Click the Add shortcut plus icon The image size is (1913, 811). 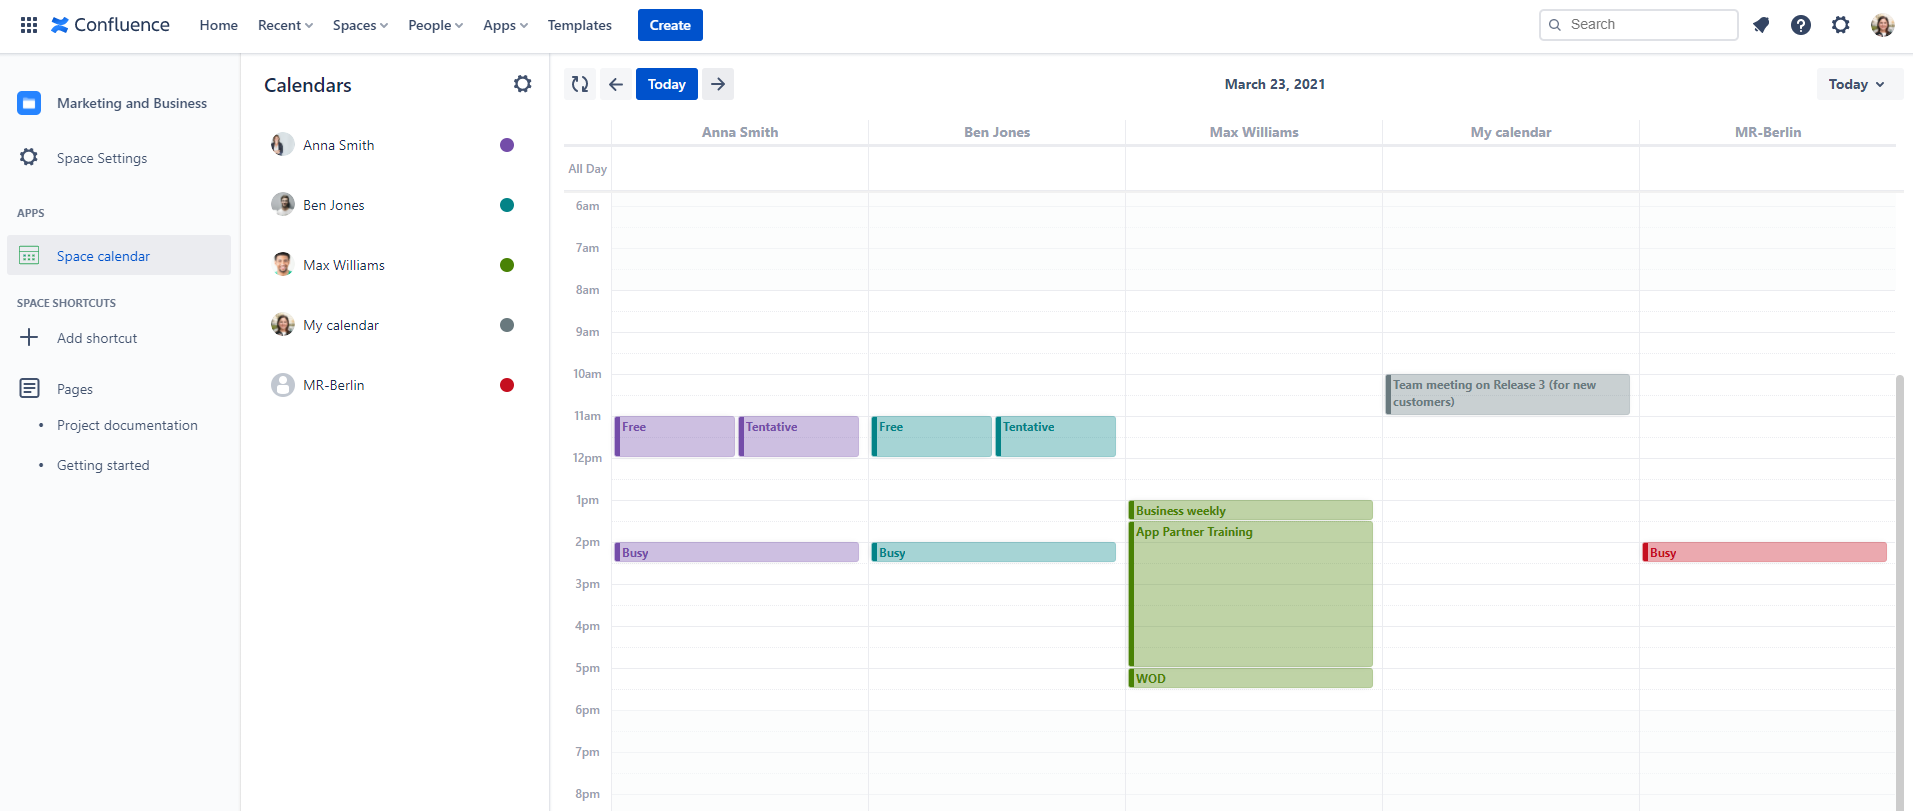29,338
